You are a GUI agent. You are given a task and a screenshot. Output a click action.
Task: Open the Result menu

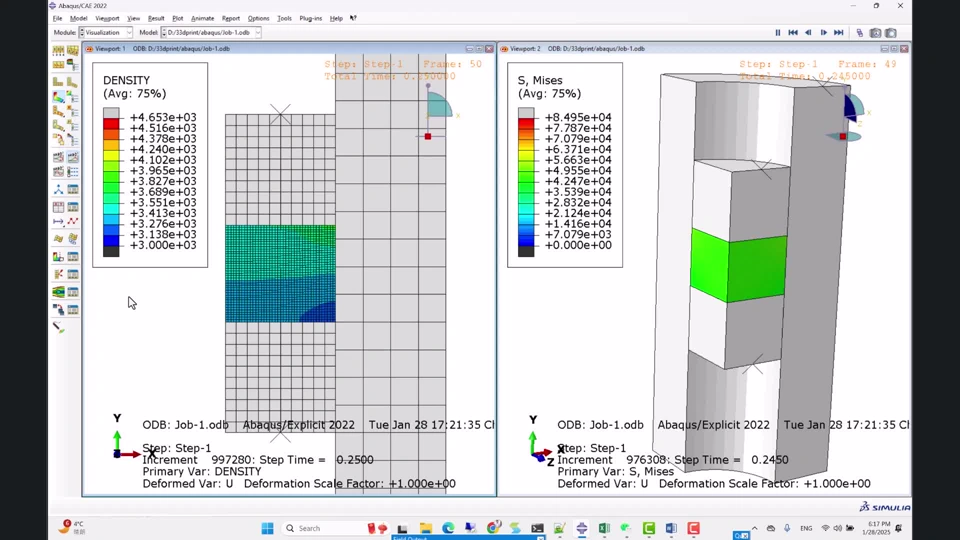[x=156, y=18]
